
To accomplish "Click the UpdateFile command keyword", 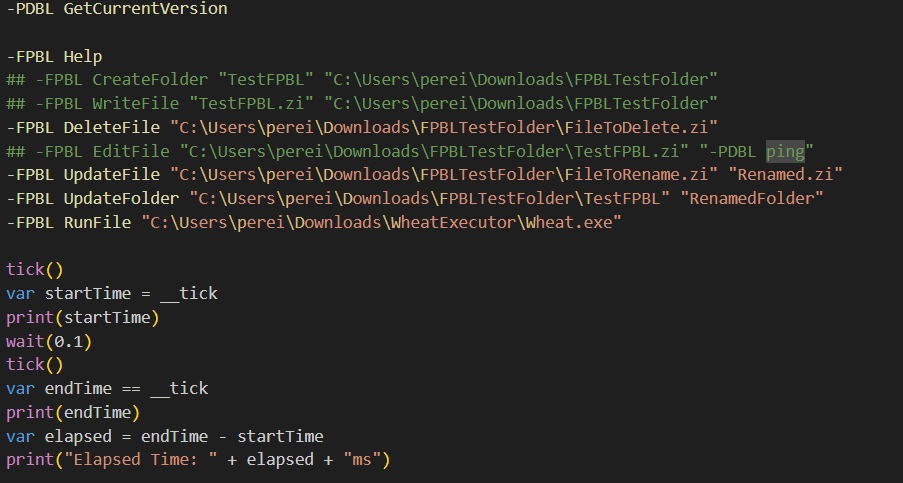I will point(112,174).
